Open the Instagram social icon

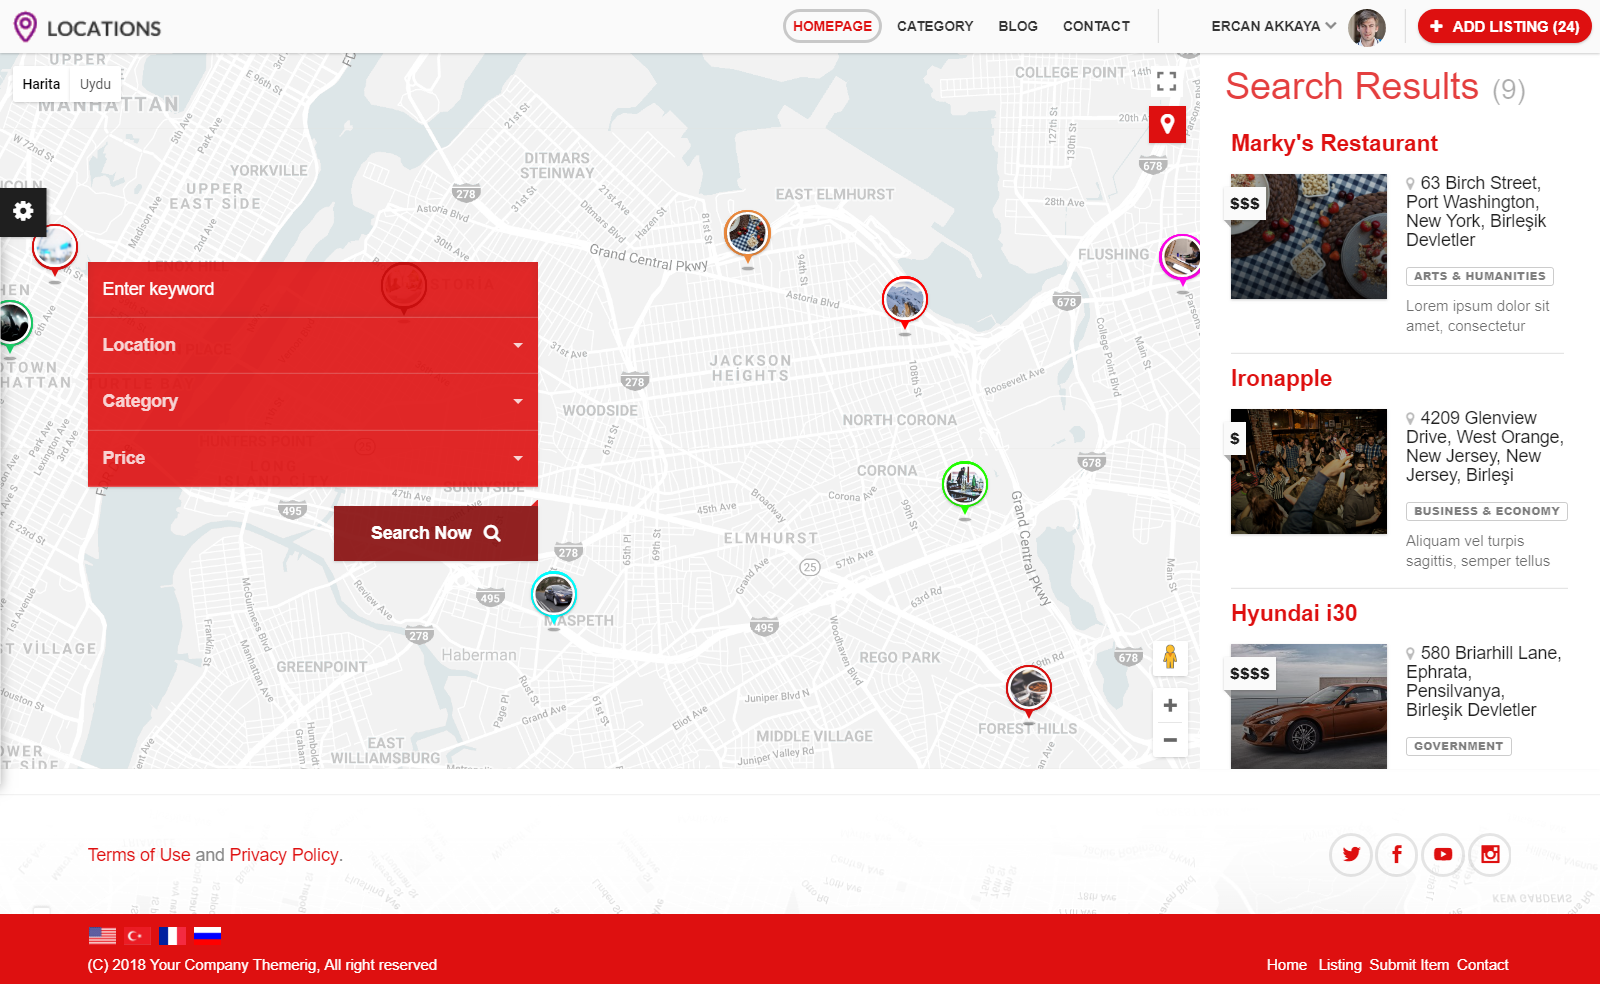click(x=1490, y=854)
